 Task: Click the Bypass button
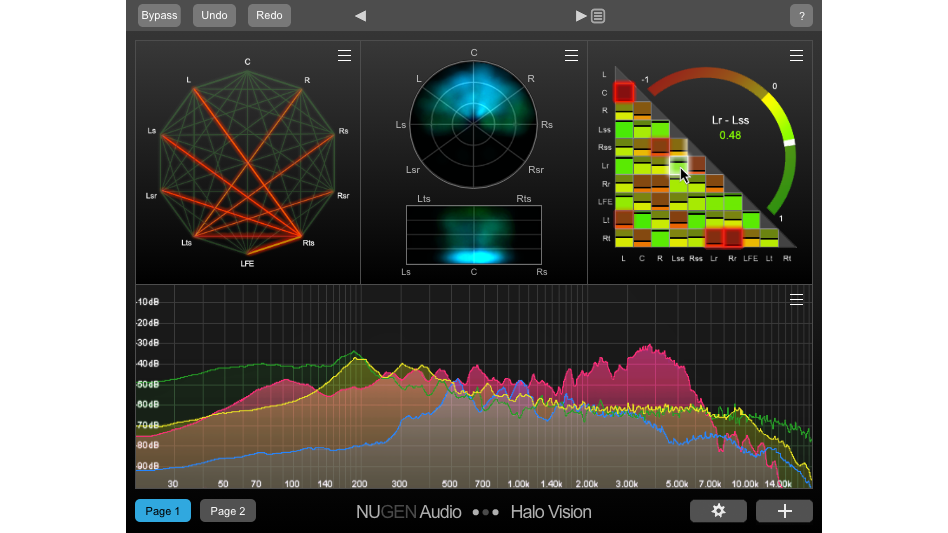click(x=159, y=16)
